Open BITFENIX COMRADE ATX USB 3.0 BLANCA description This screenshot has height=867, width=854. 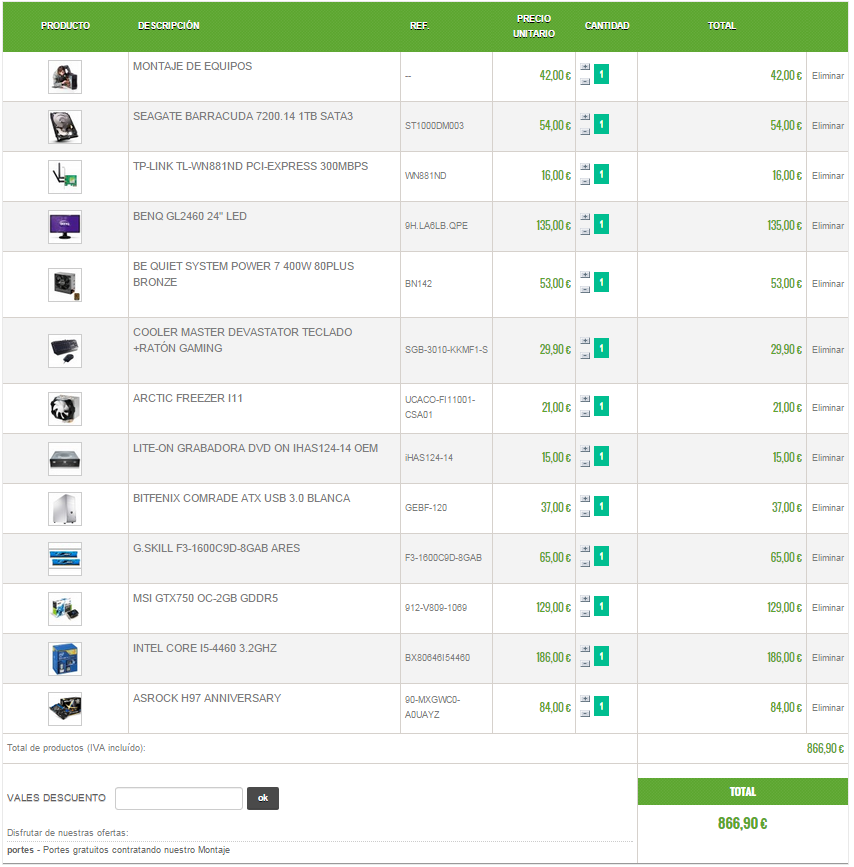coord(241,498)
